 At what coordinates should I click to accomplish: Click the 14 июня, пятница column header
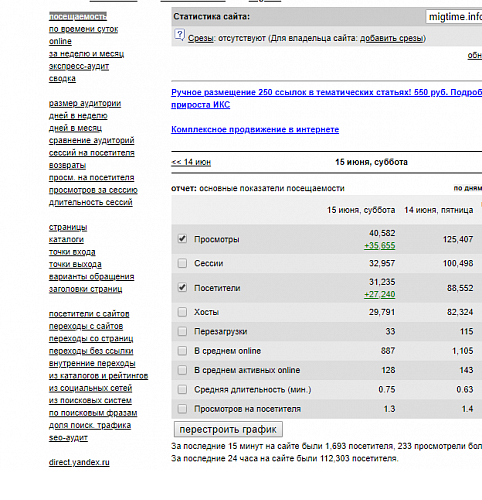click(x=439, y=210)
